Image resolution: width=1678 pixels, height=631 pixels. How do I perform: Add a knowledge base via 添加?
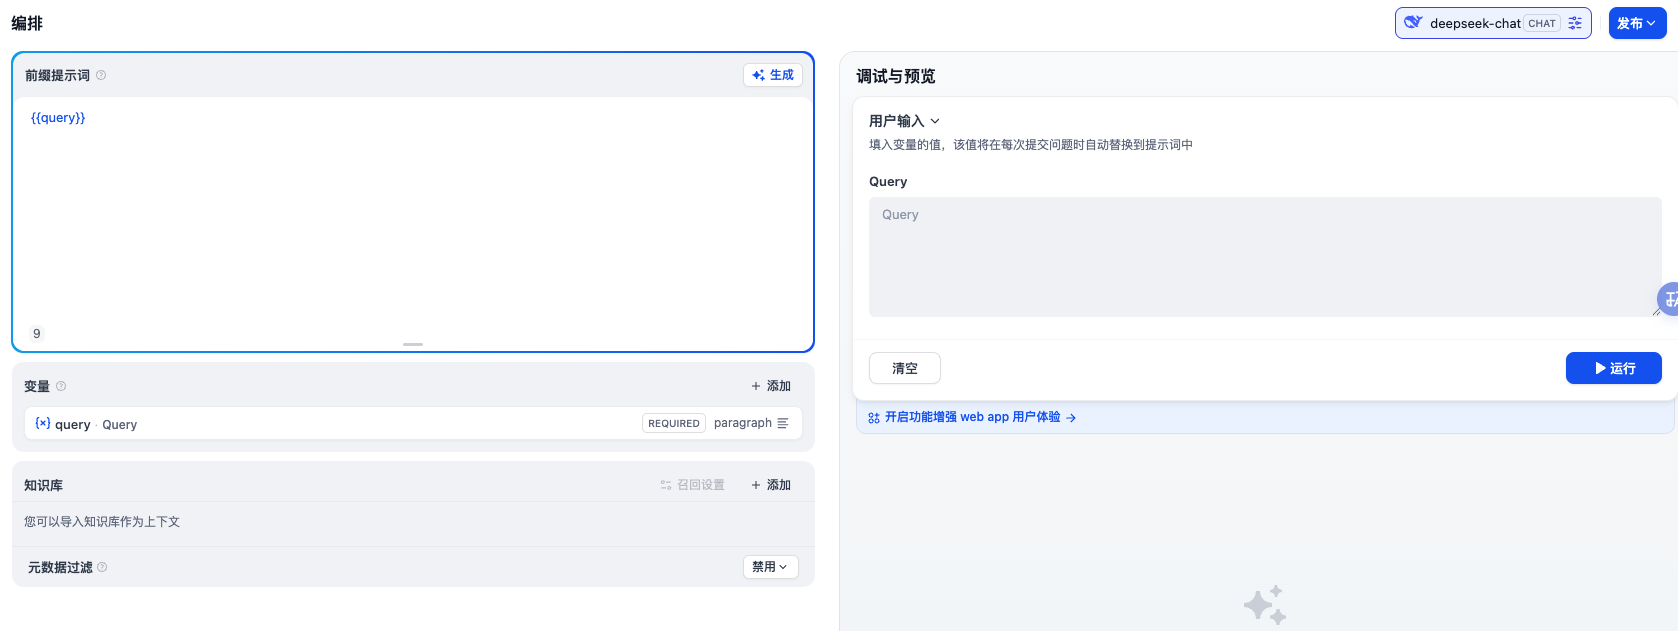click(771, 485)
